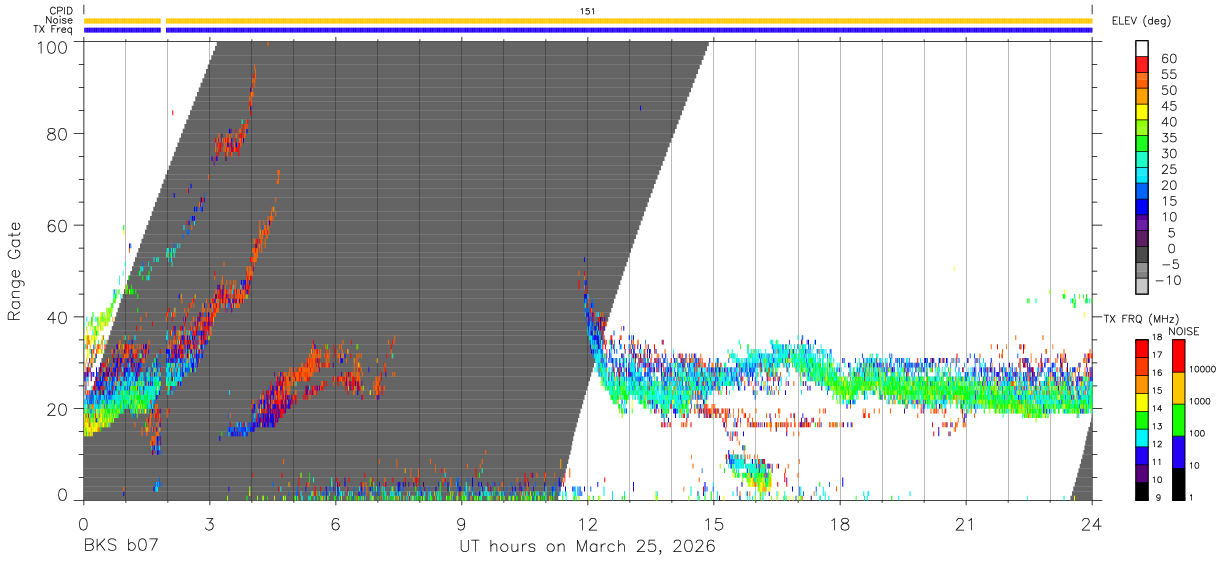Click Range Gate tick label 100
Image resolution: width=1228 pixels, height=567 pixels.
[x=51, y=46]
